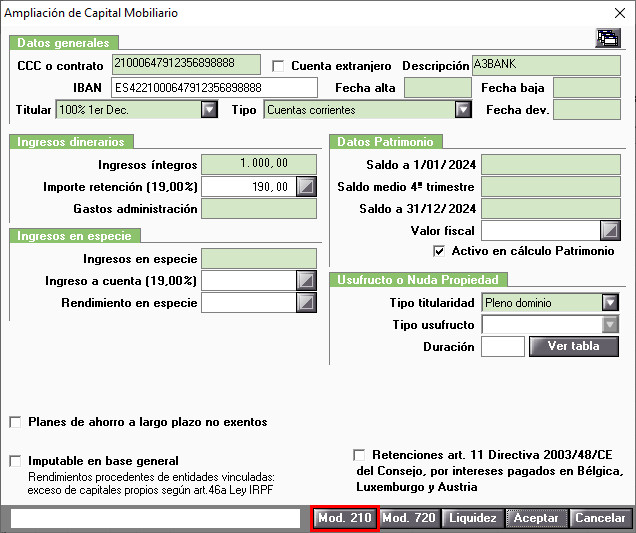Click the icon in the top-right corner
636x533 pixels.
pos(607,39)
